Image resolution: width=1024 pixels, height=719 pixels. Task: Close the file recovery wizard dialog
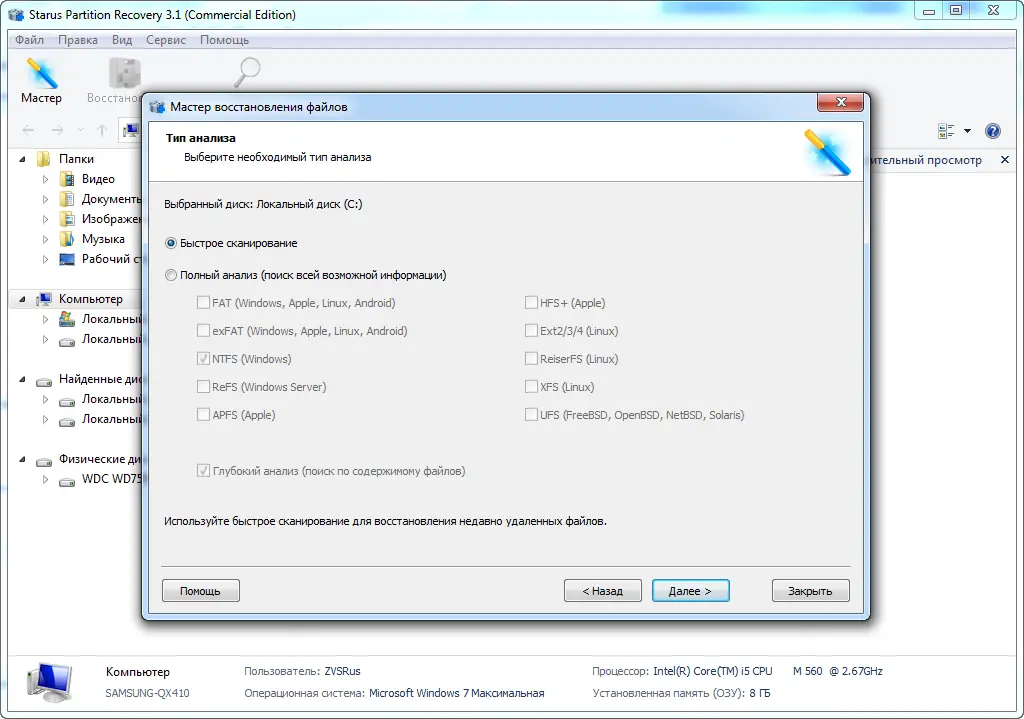point(840,102)
